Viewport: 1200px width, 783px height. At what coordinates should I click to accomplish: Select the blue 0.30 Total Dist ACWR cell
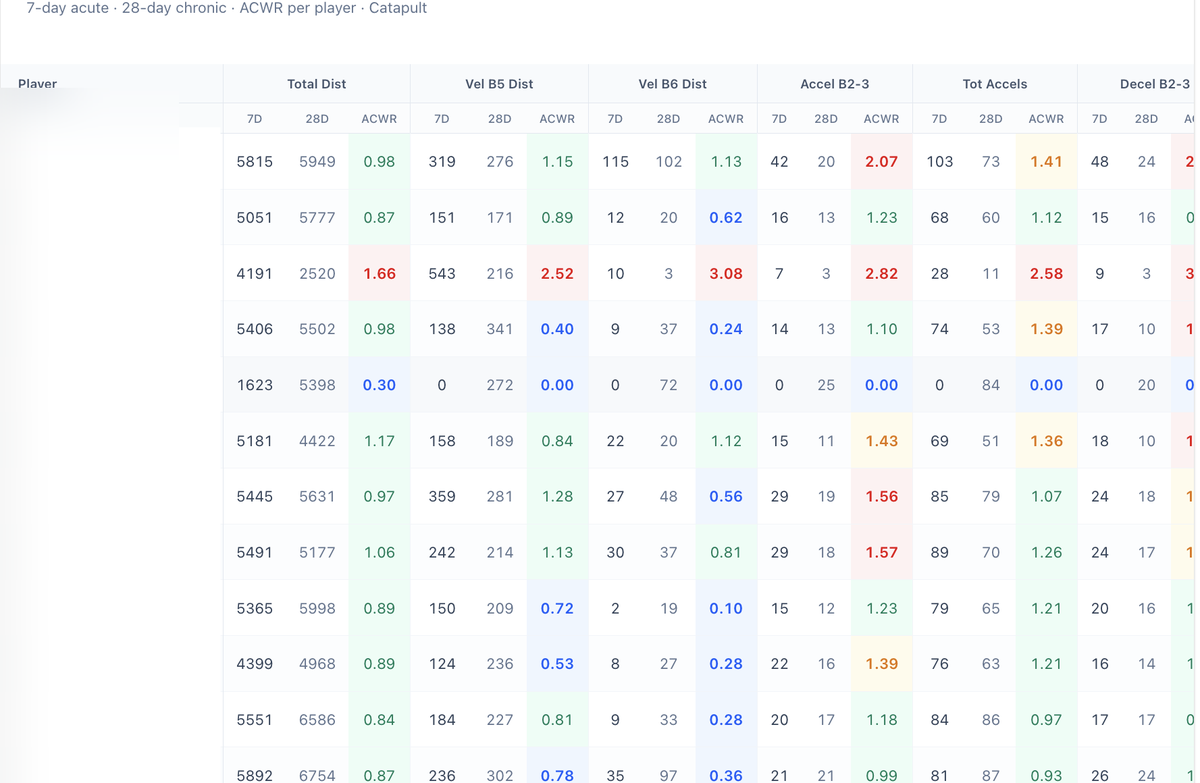pyautogui.click(x=379, y=385)
